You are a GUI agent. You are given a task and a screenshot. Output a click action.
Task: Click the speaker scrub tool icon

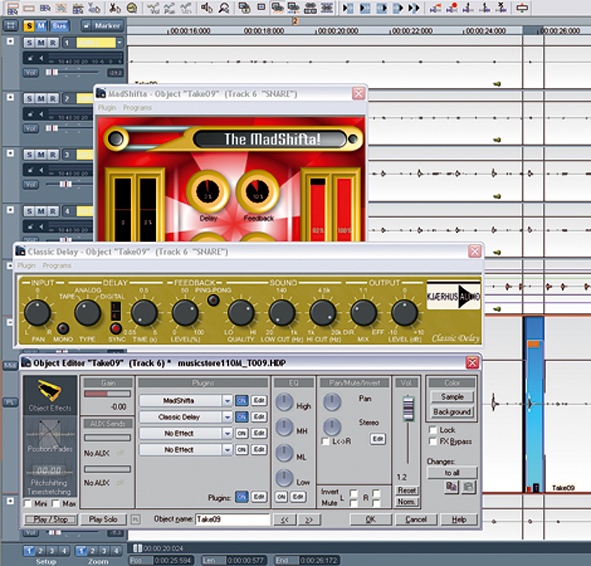point(207,8)
